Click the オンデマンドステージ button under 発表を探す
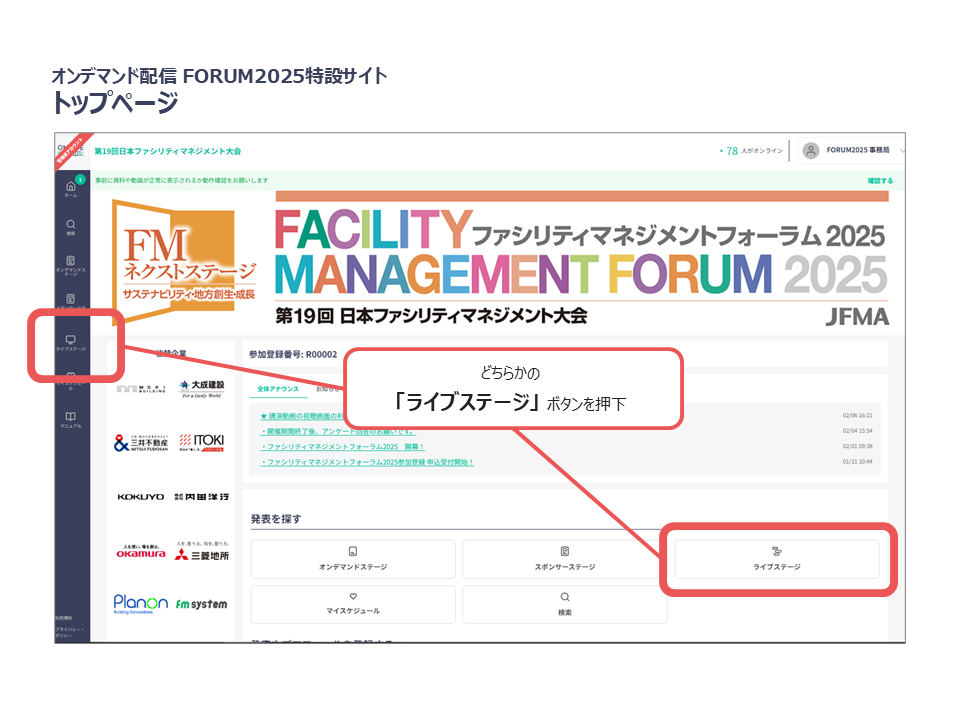The height and width of the screenshot is (720, 960). pyautogui.click(x=353, y=559)
